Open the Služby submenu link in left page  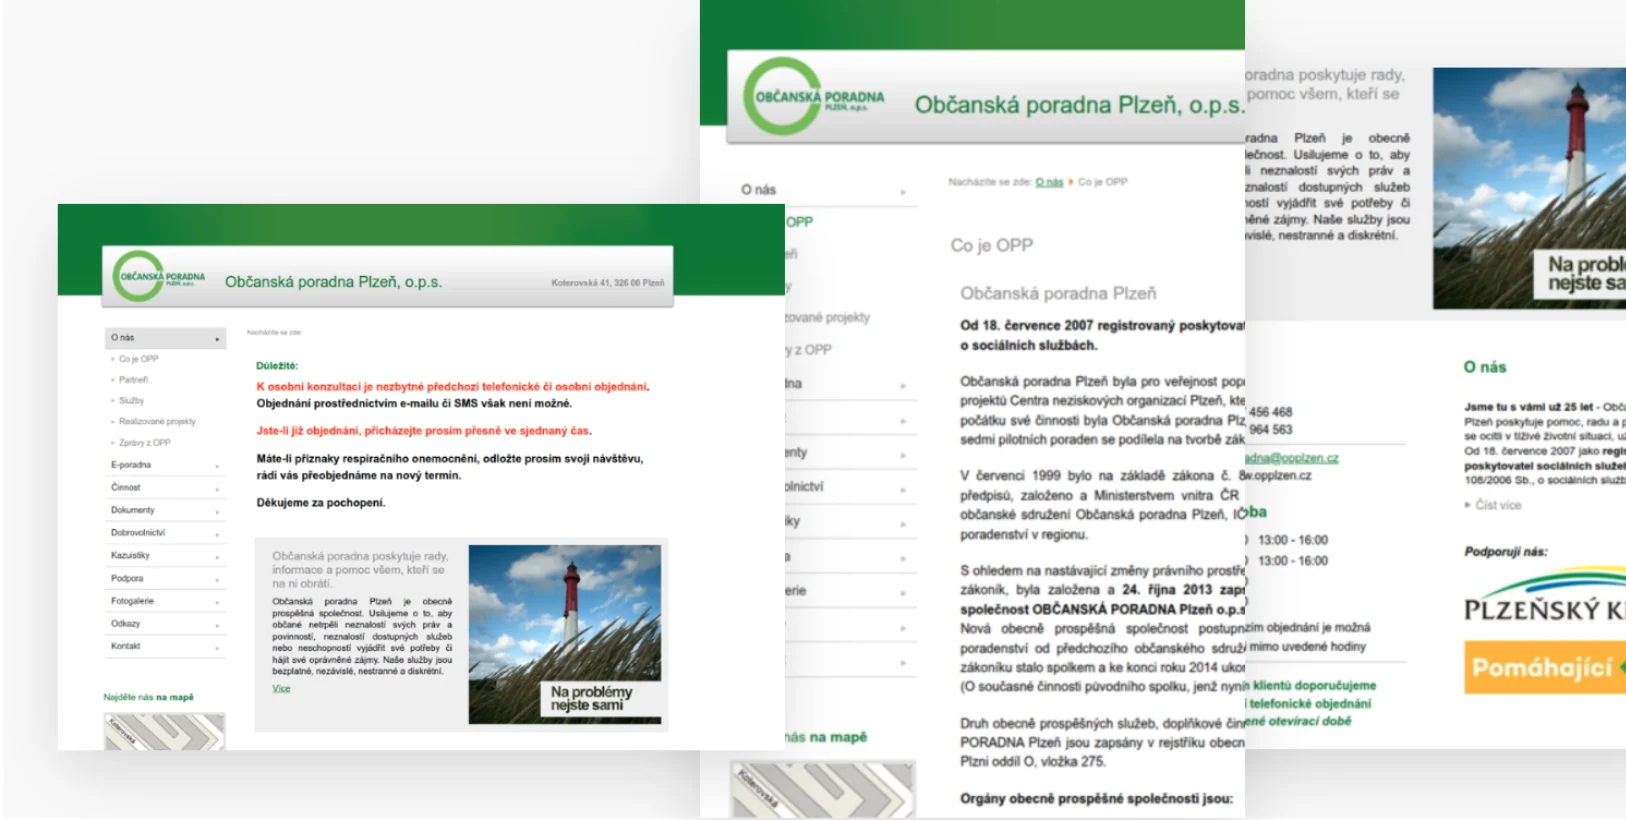(x=131, y=401)
